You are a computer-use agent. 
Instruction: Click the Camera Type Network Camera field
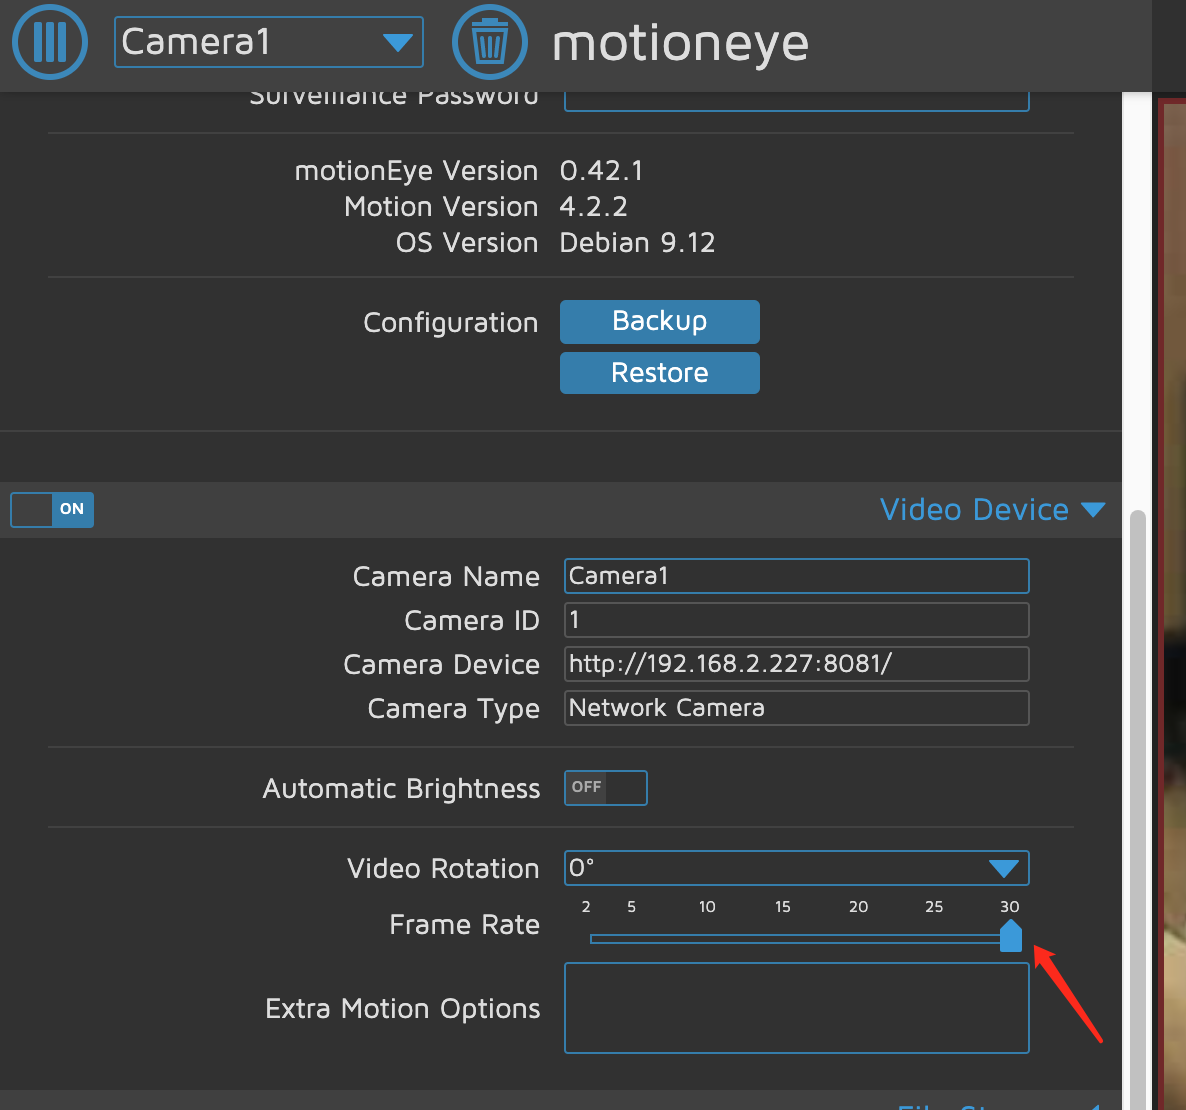[x=796, y=708]
